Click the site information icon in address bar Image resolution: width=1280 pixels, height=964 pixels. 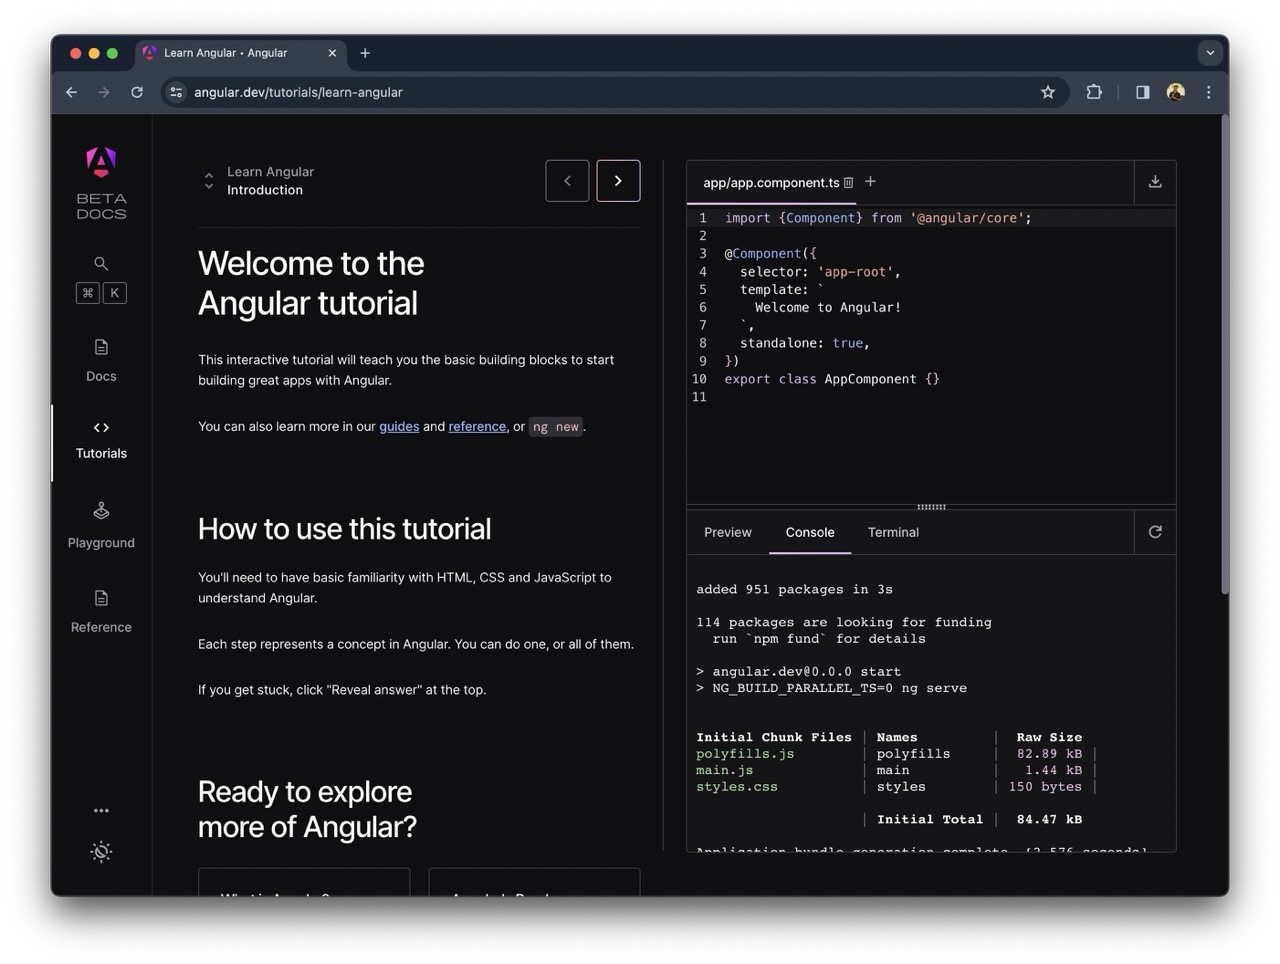(x=176, y=92)
